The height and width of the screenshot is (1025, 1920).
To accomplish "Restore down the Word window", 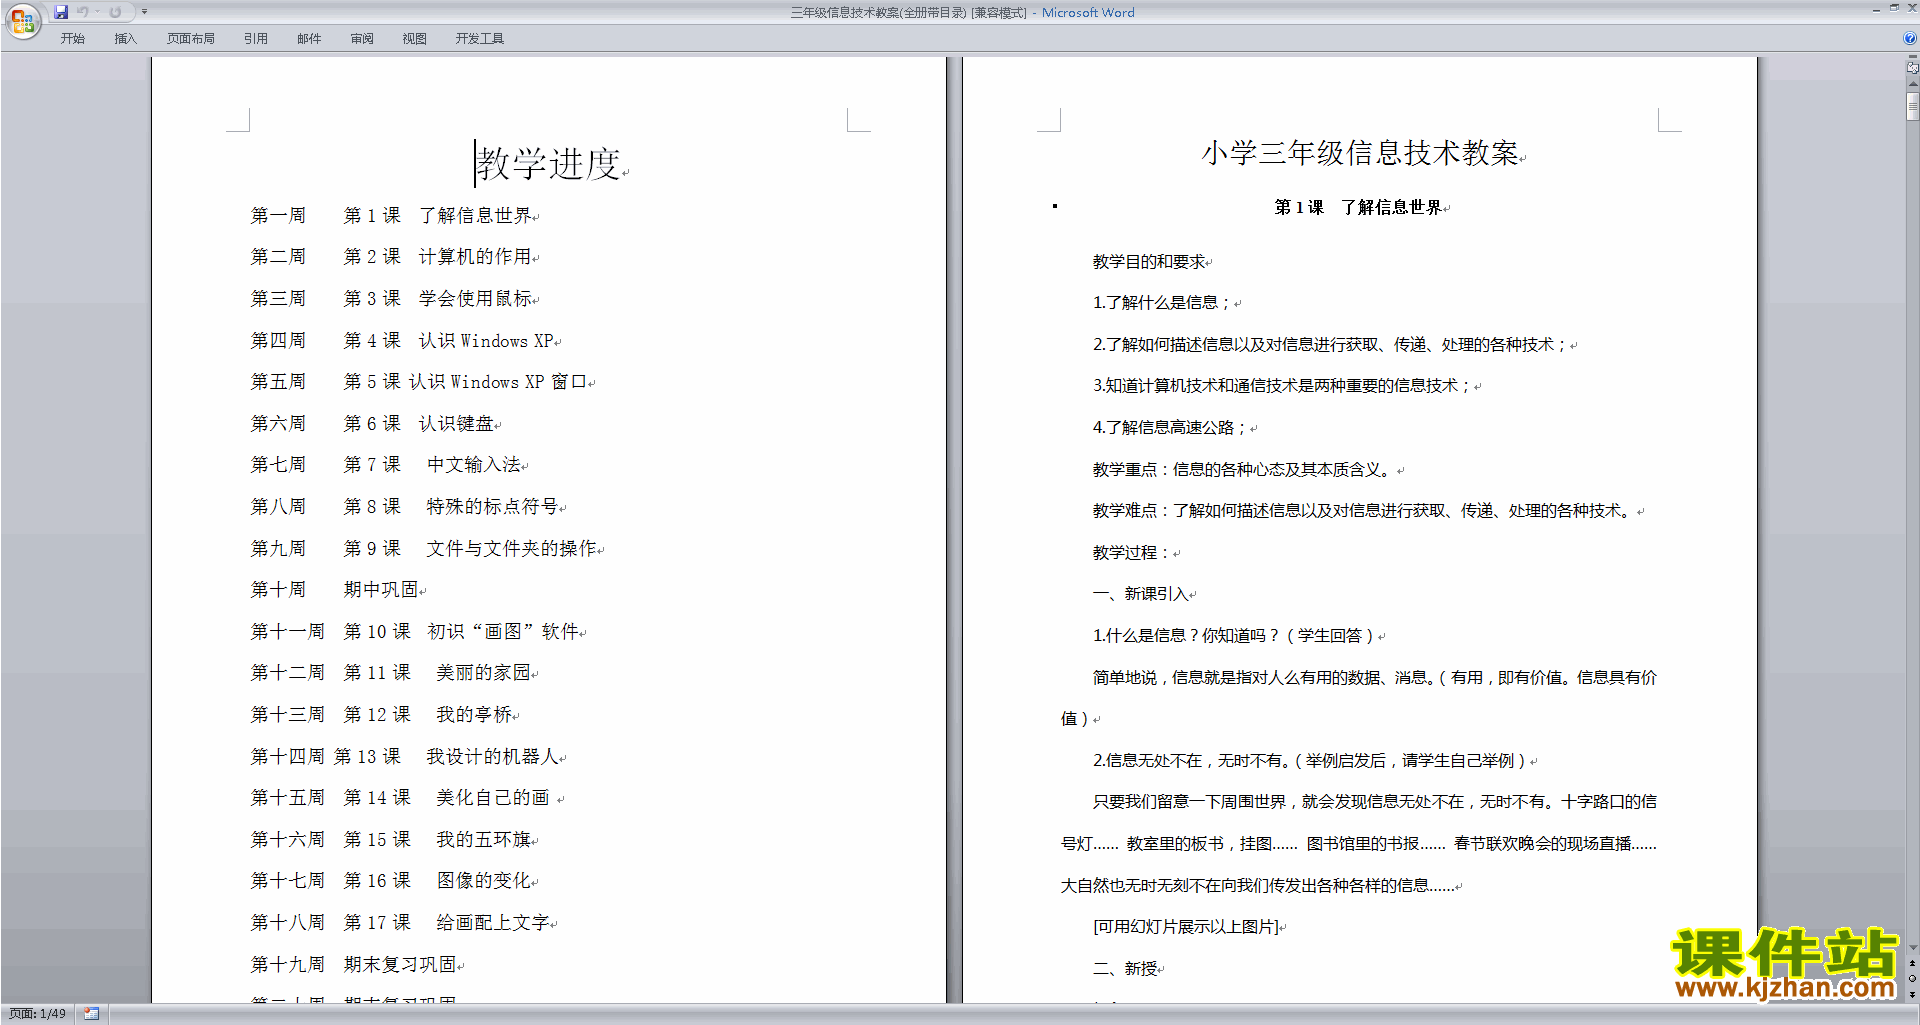I will (1894, 9).
